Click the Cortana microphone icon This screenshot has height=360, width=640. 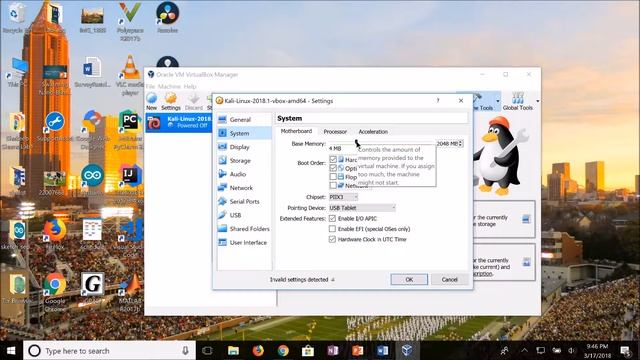(185, 351)
